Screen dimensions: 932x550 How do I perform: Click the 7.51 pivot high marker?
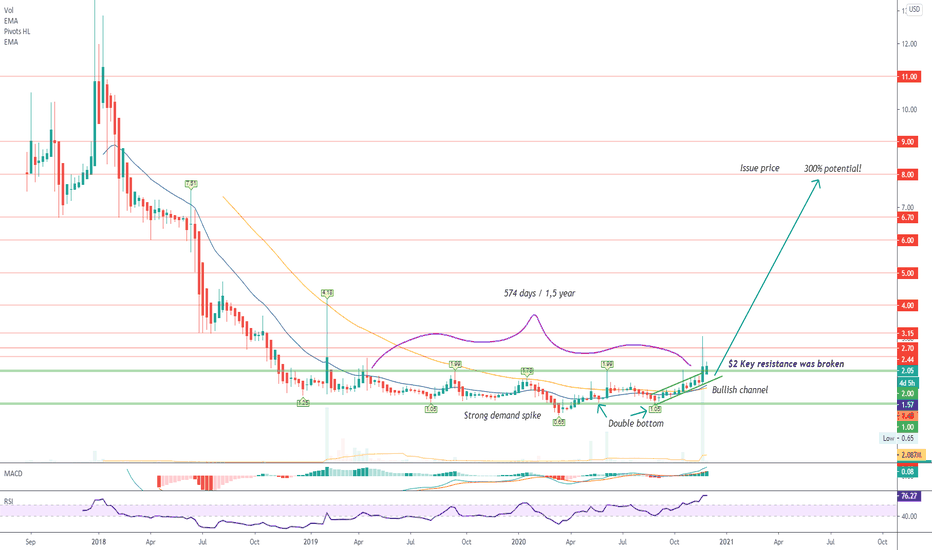[191, 184]
